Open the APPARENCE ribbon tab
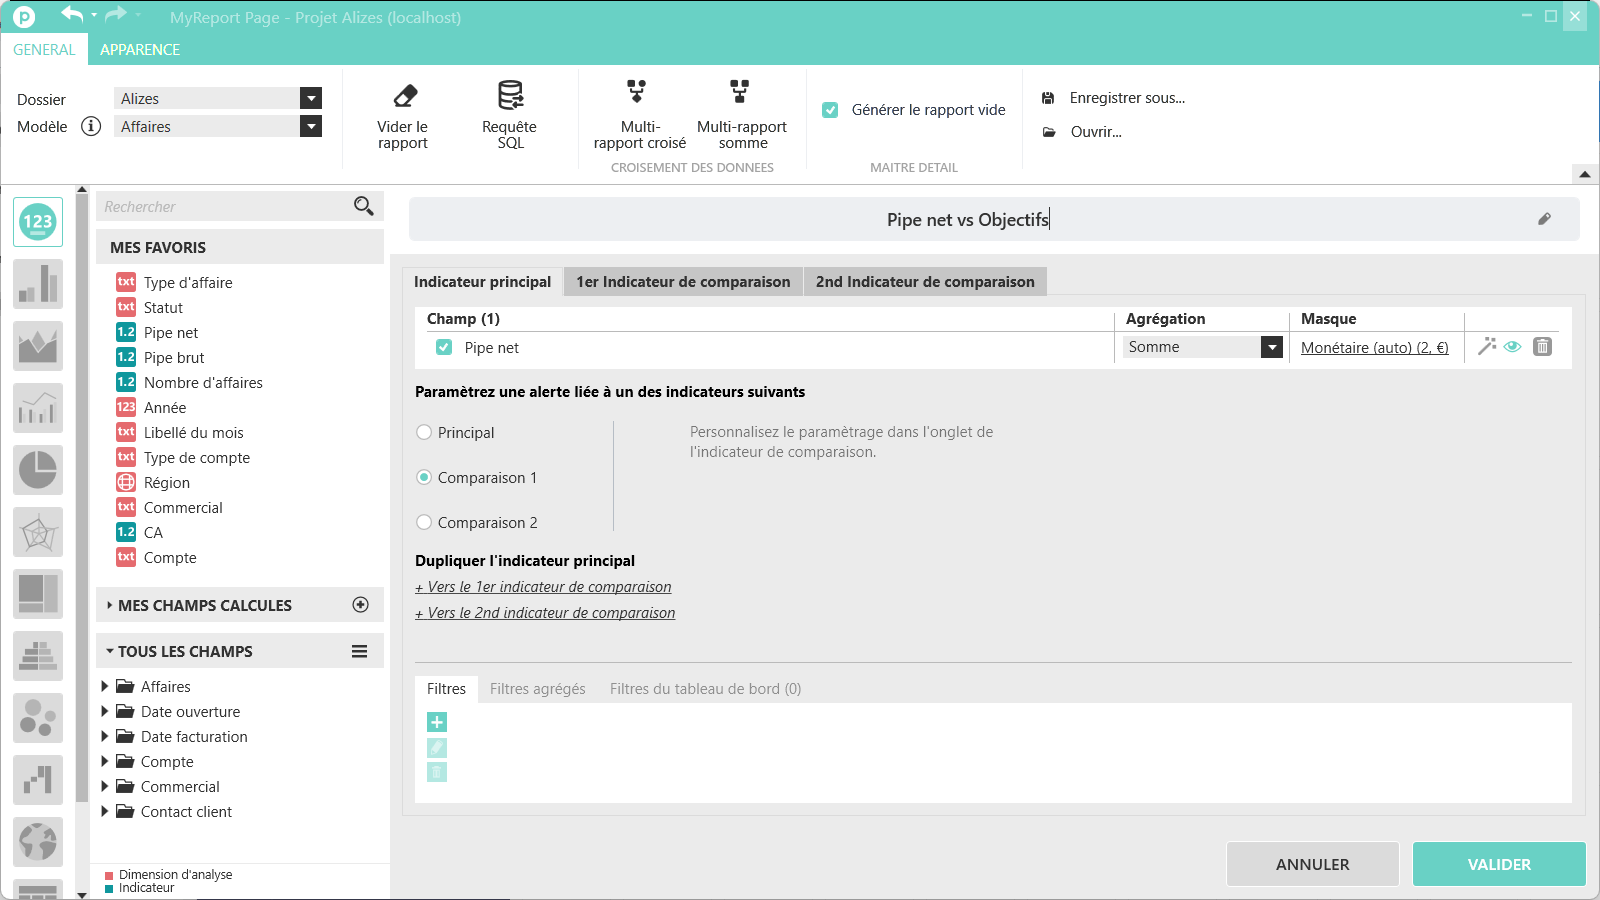1600x900 pixels. [140, 50]
